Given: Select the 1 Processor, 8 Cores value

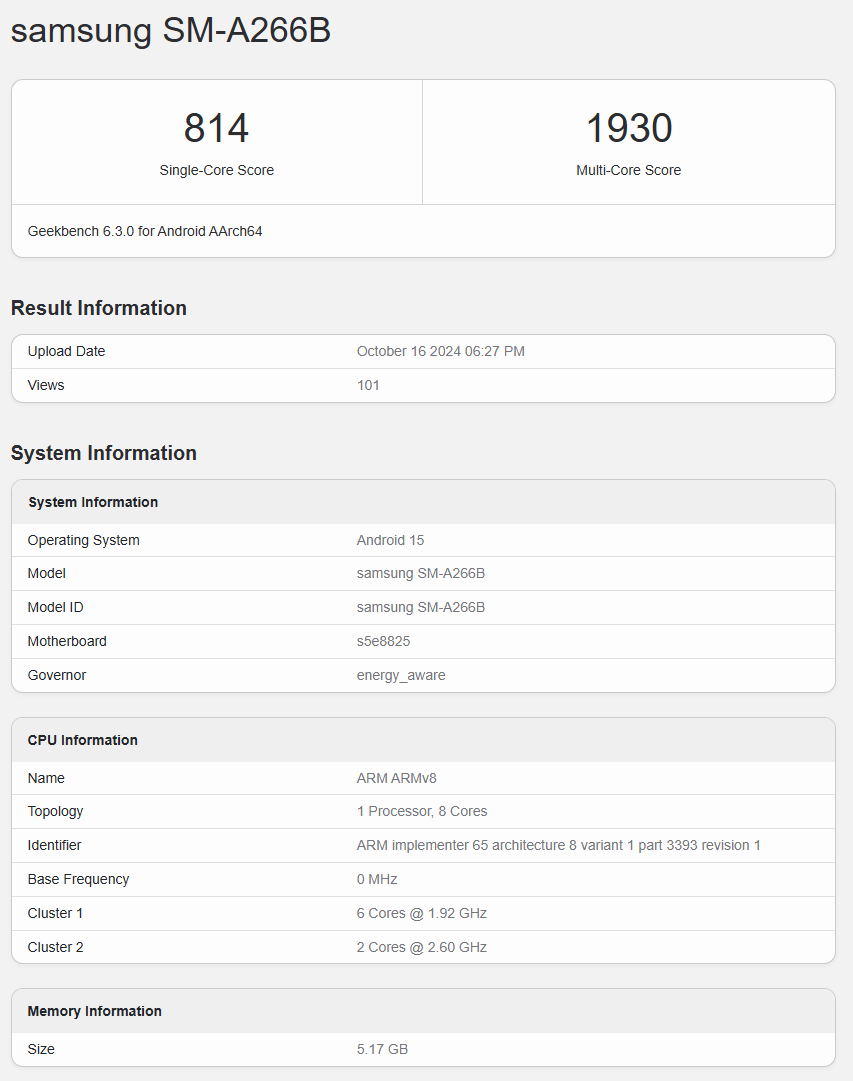Looking at the screenshot, I should pyautogui.click(x=422, y=811).
